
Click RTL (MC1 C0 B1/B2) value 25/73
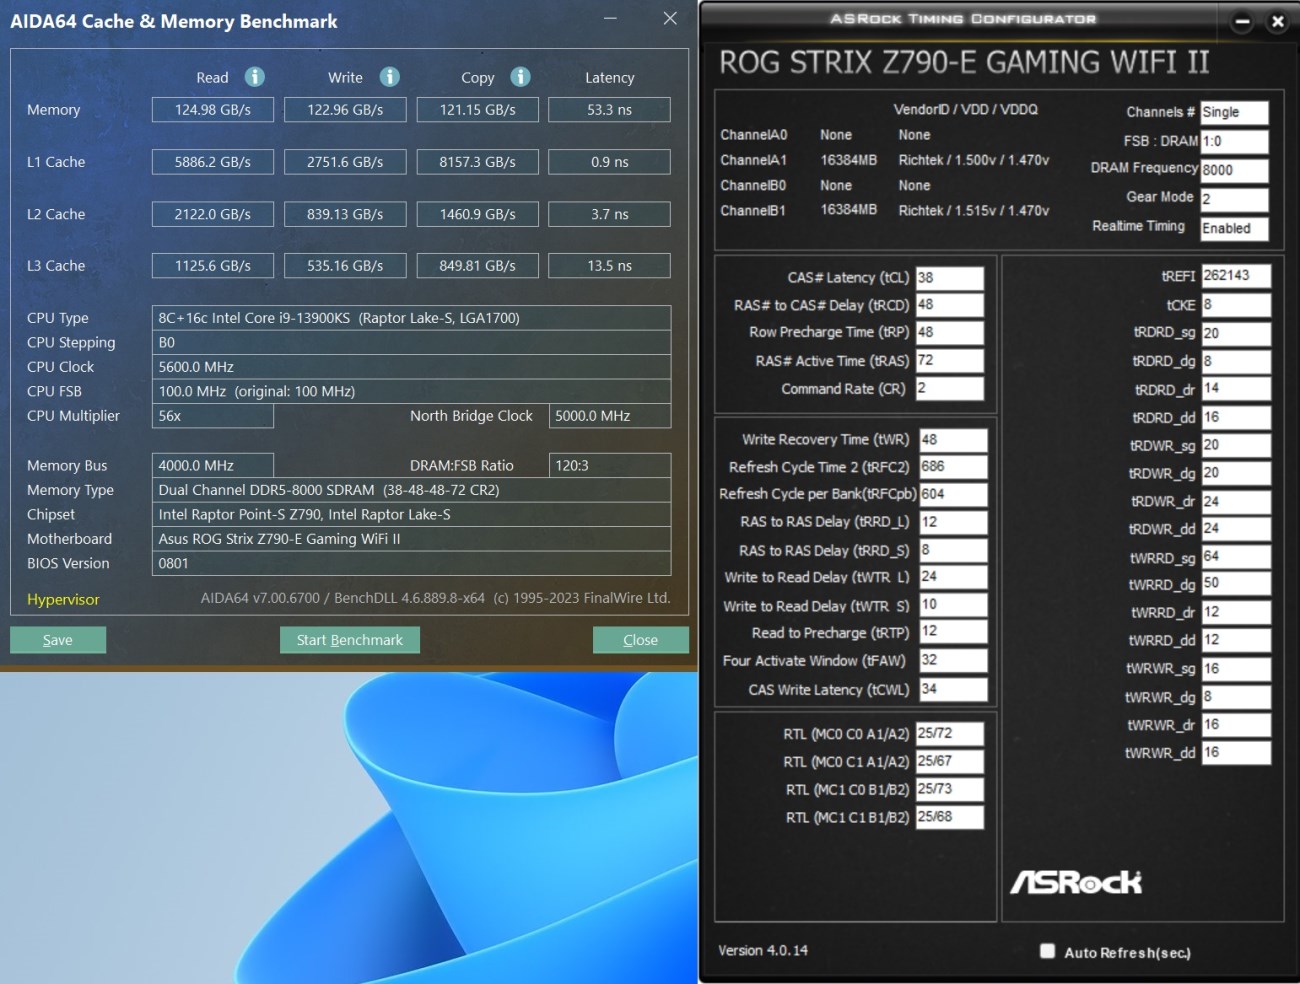(949, 789)
